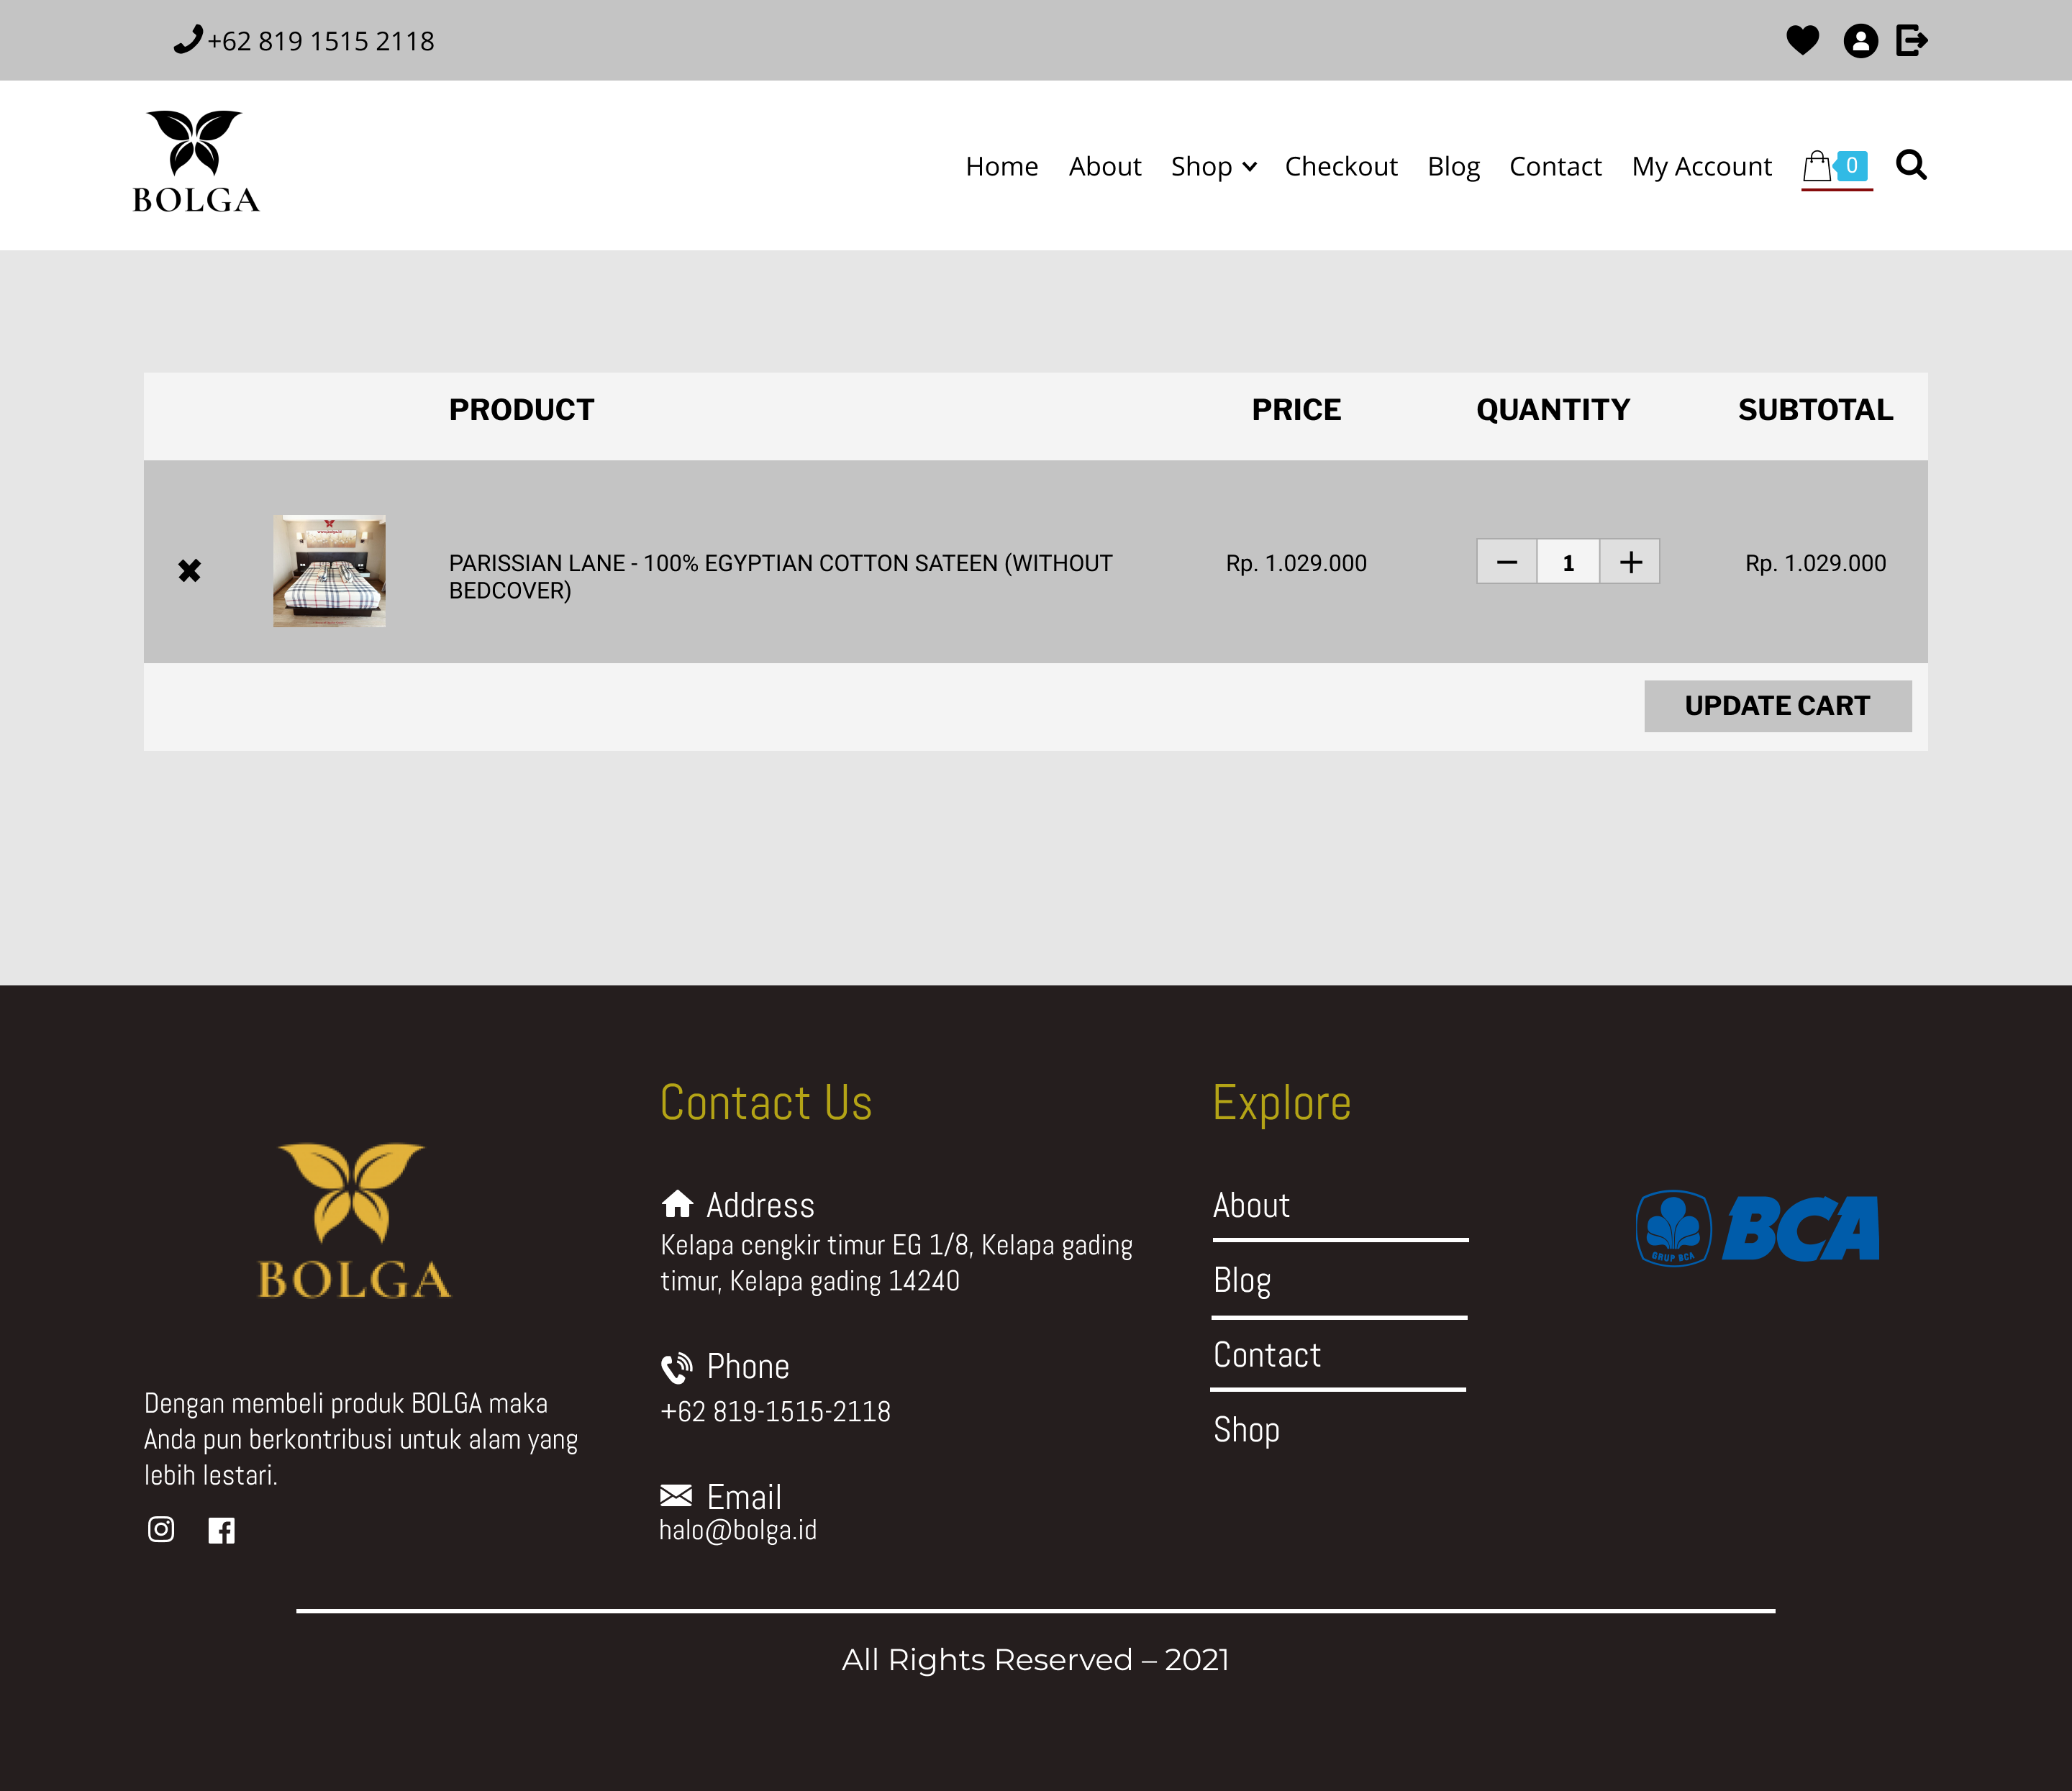Remove Parissian Lane item from cart
2072x1791 pixels.
click(189, 570)
